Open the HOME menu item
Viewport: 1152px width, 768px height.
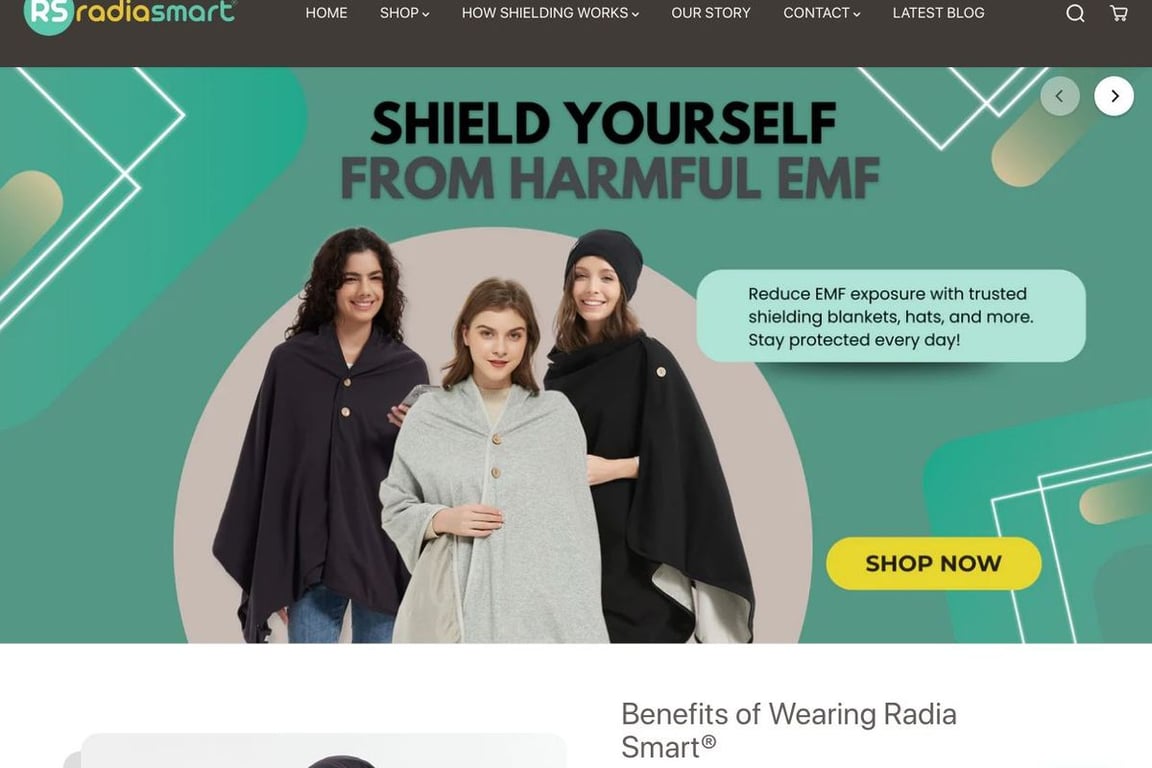click(326, 13)
